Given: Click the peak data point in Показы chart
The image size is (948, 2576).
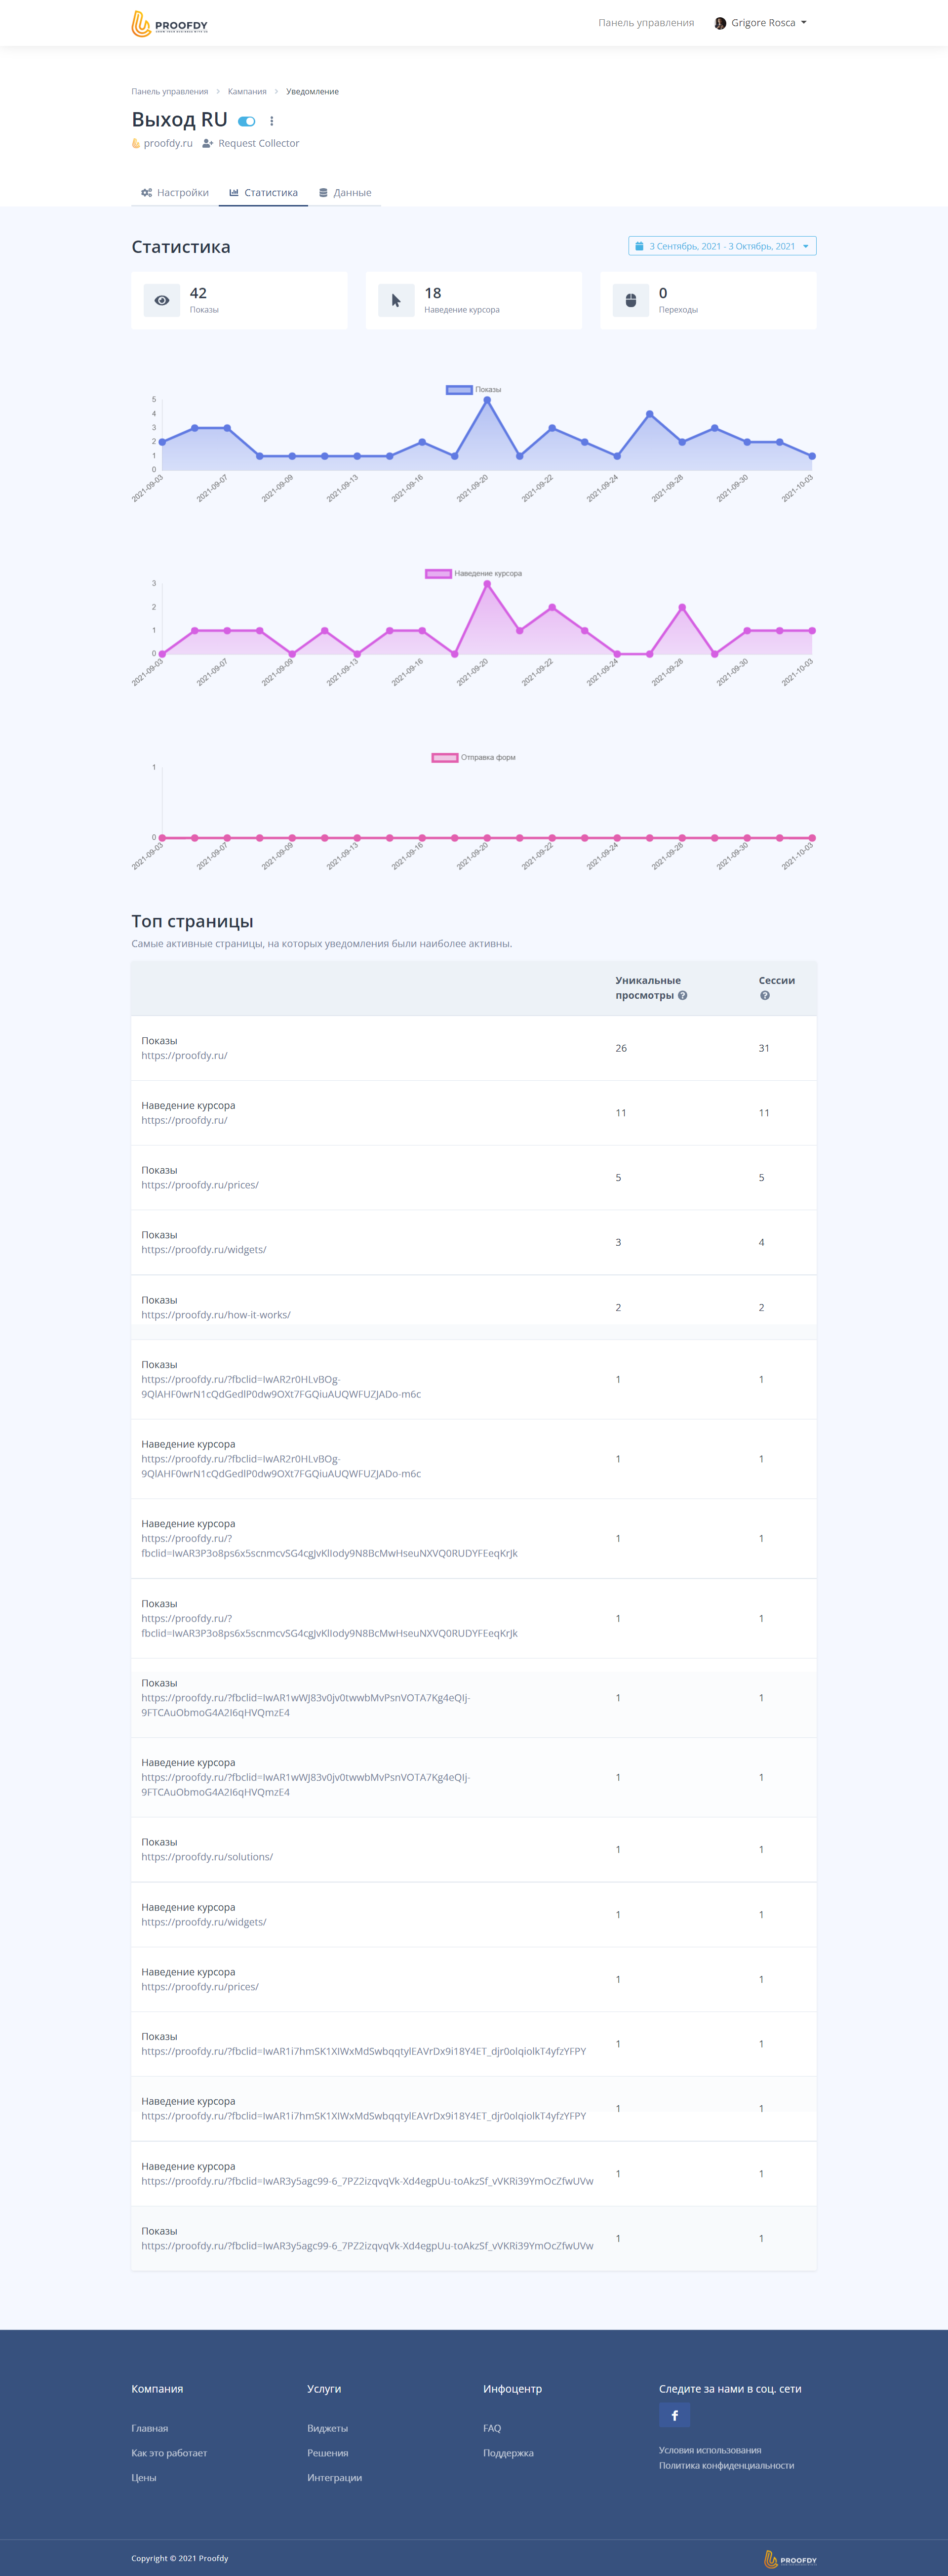Looking at the screenshot, I should [487, 400].
